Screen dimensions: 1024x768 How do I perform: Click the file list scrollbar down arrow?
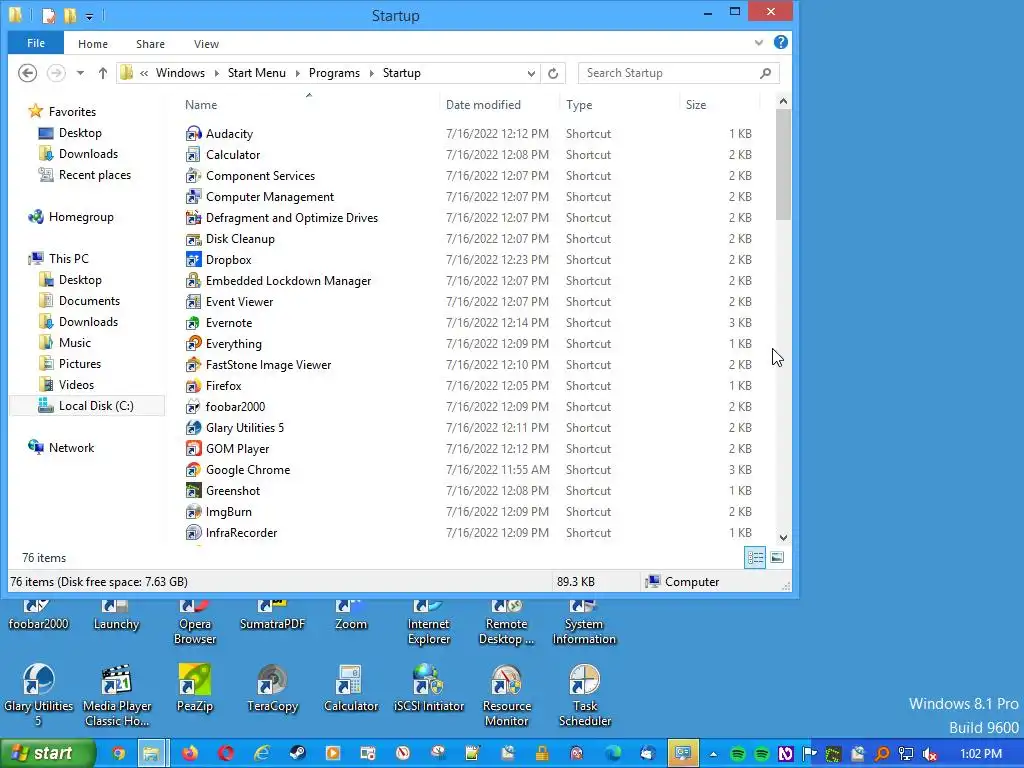tap(783, 538)
